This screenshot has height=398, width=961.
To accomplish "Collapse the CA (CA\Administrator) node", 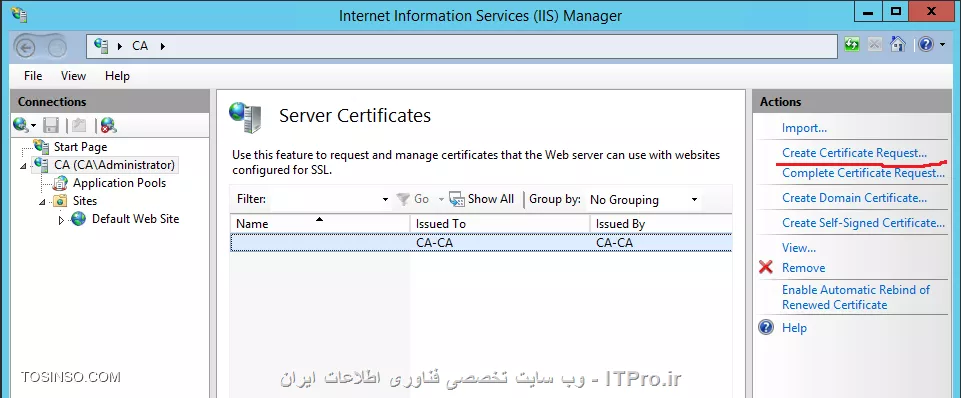I will click(24, 166).
